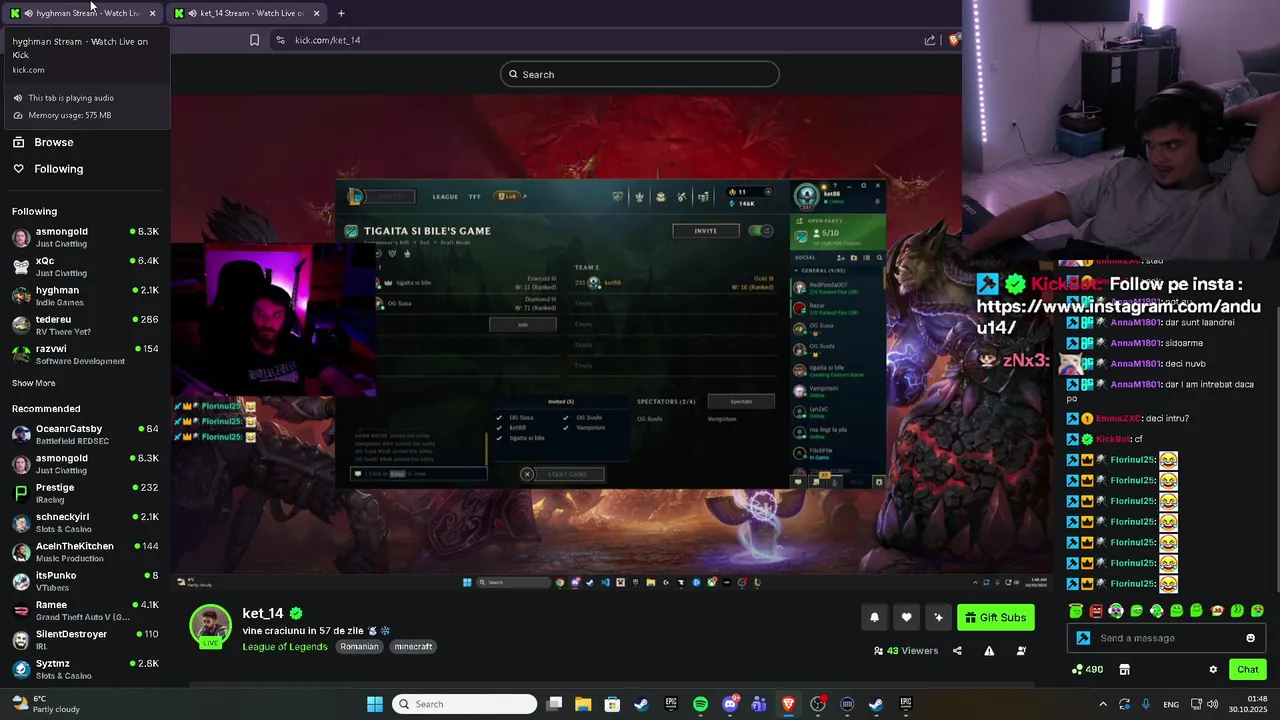Image resolution: width=1280 pixels, height=720 pixels.
Task: Switch input language via ENG indicator
Action: (1171, 704)
